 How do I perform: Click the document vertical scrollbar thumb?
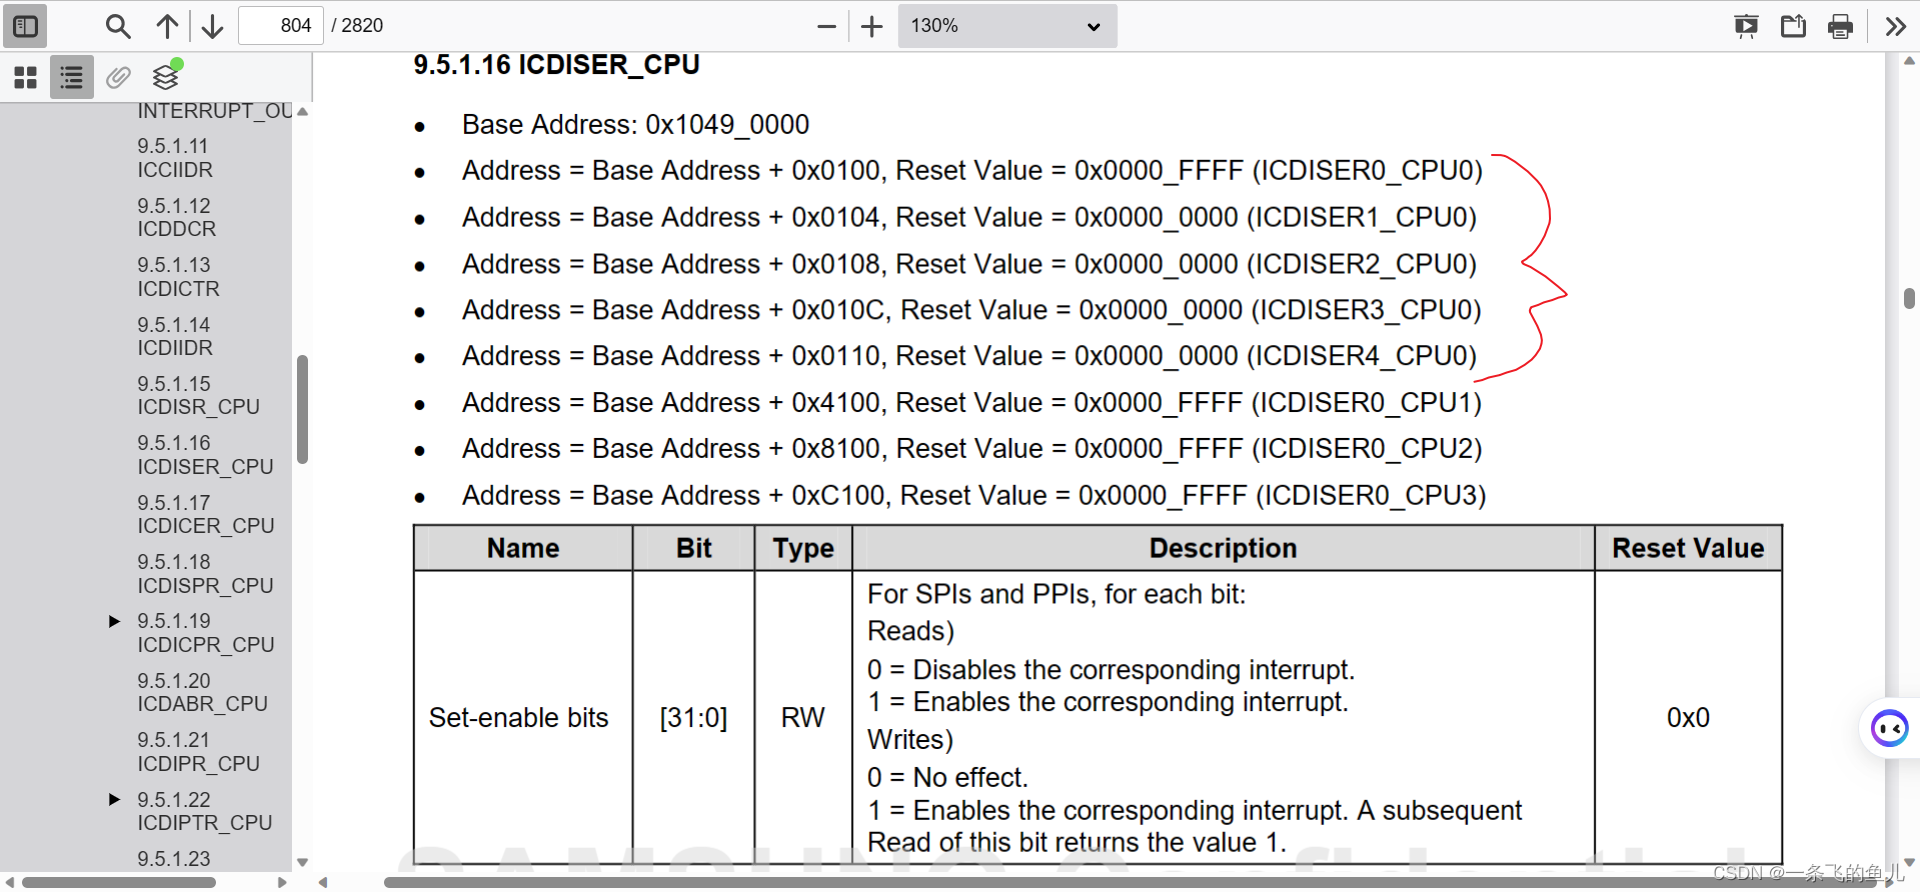click(x=1909, y=298)
